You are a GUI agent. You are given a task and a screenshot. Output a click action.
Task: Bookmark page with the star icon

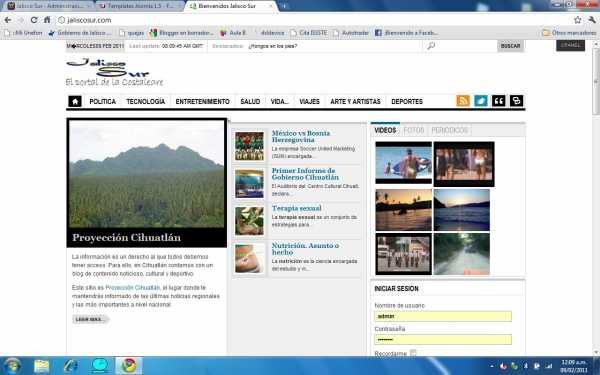577,20
